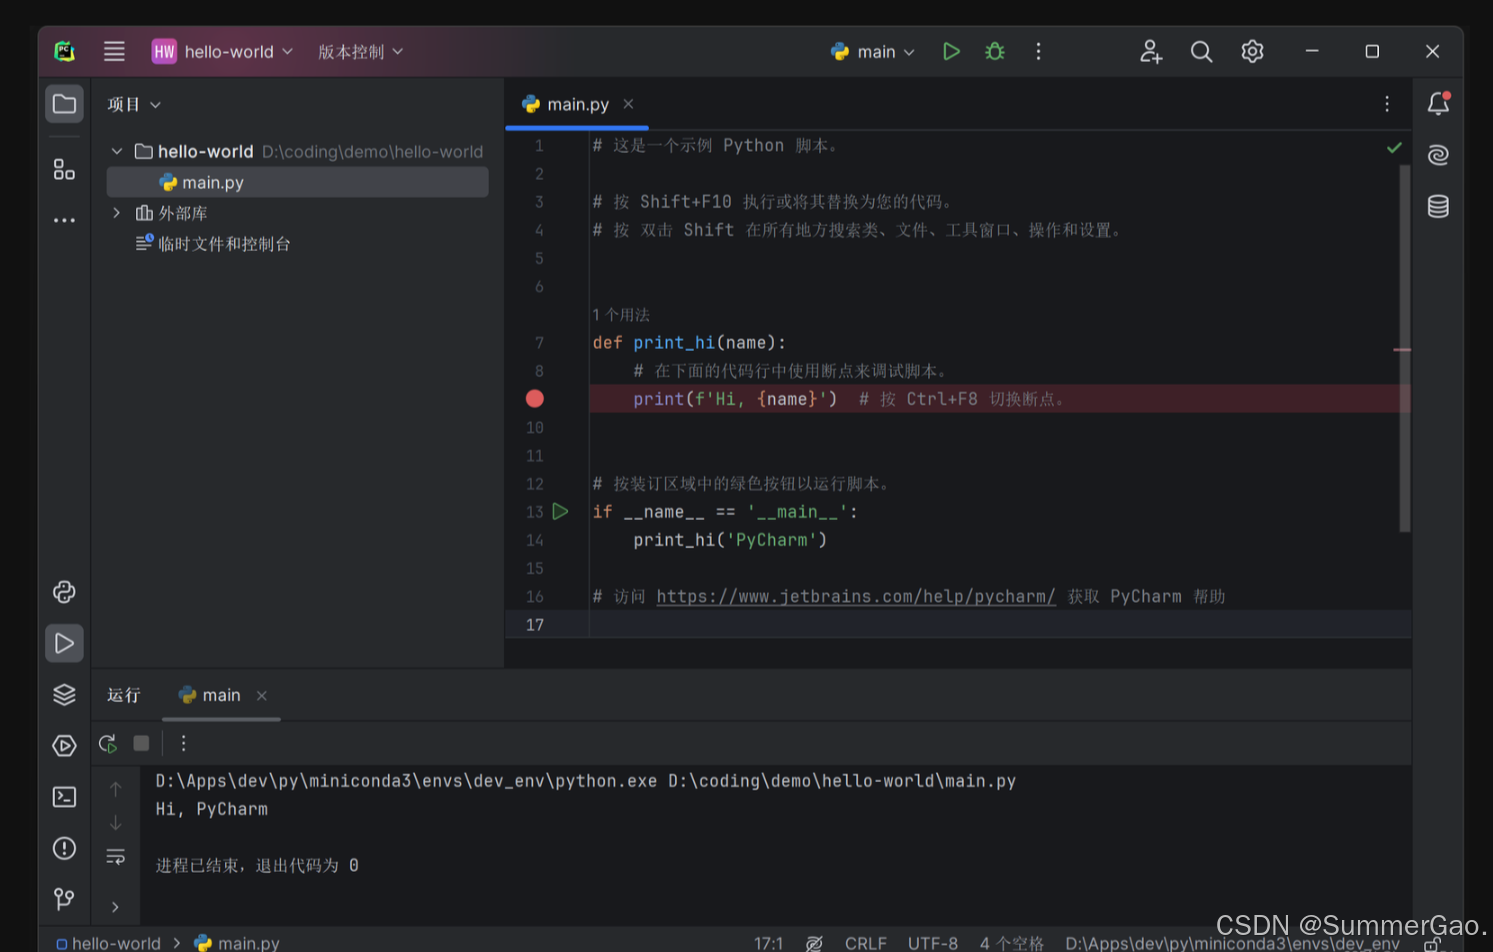Open the Database tool window
Screen dimensions: 1493x952
click(1437, 206)
